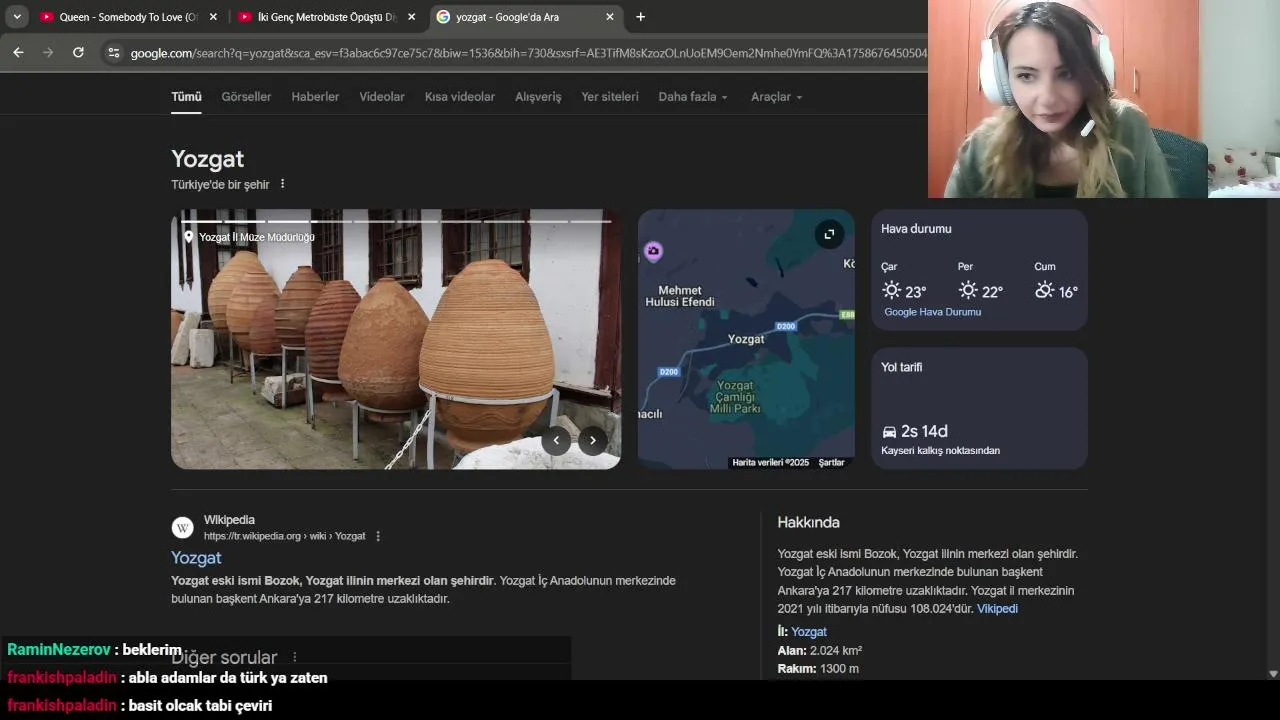Click the Kayseri kalkış noktasından text

pos(940,451)
